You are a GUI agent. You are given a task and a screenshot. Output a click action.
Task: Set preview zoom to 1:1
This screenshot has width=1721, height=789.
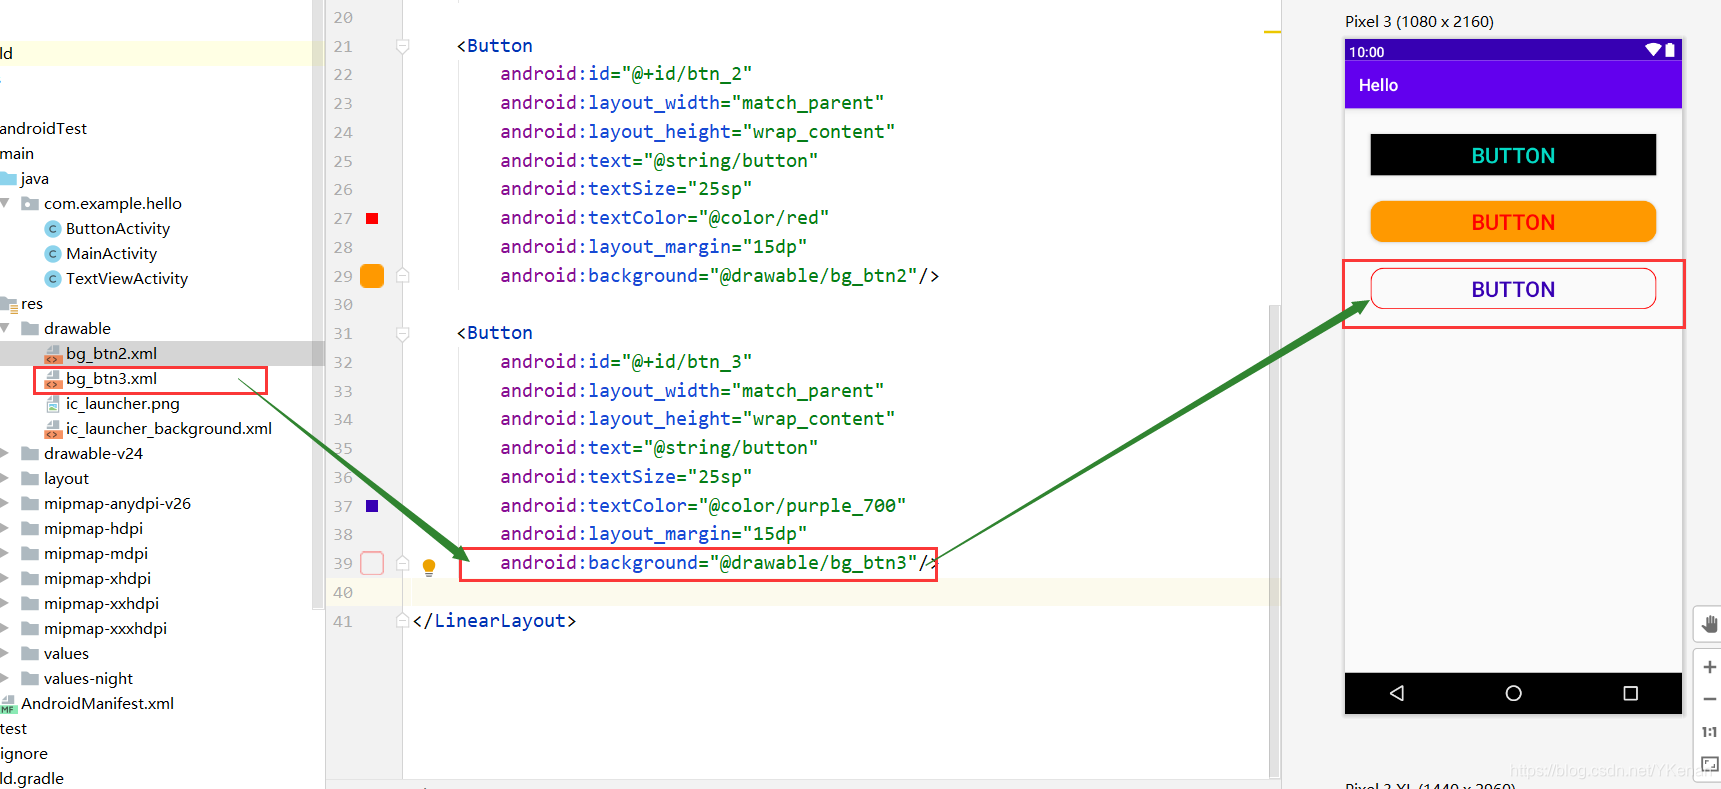[x=1709, y=732]
